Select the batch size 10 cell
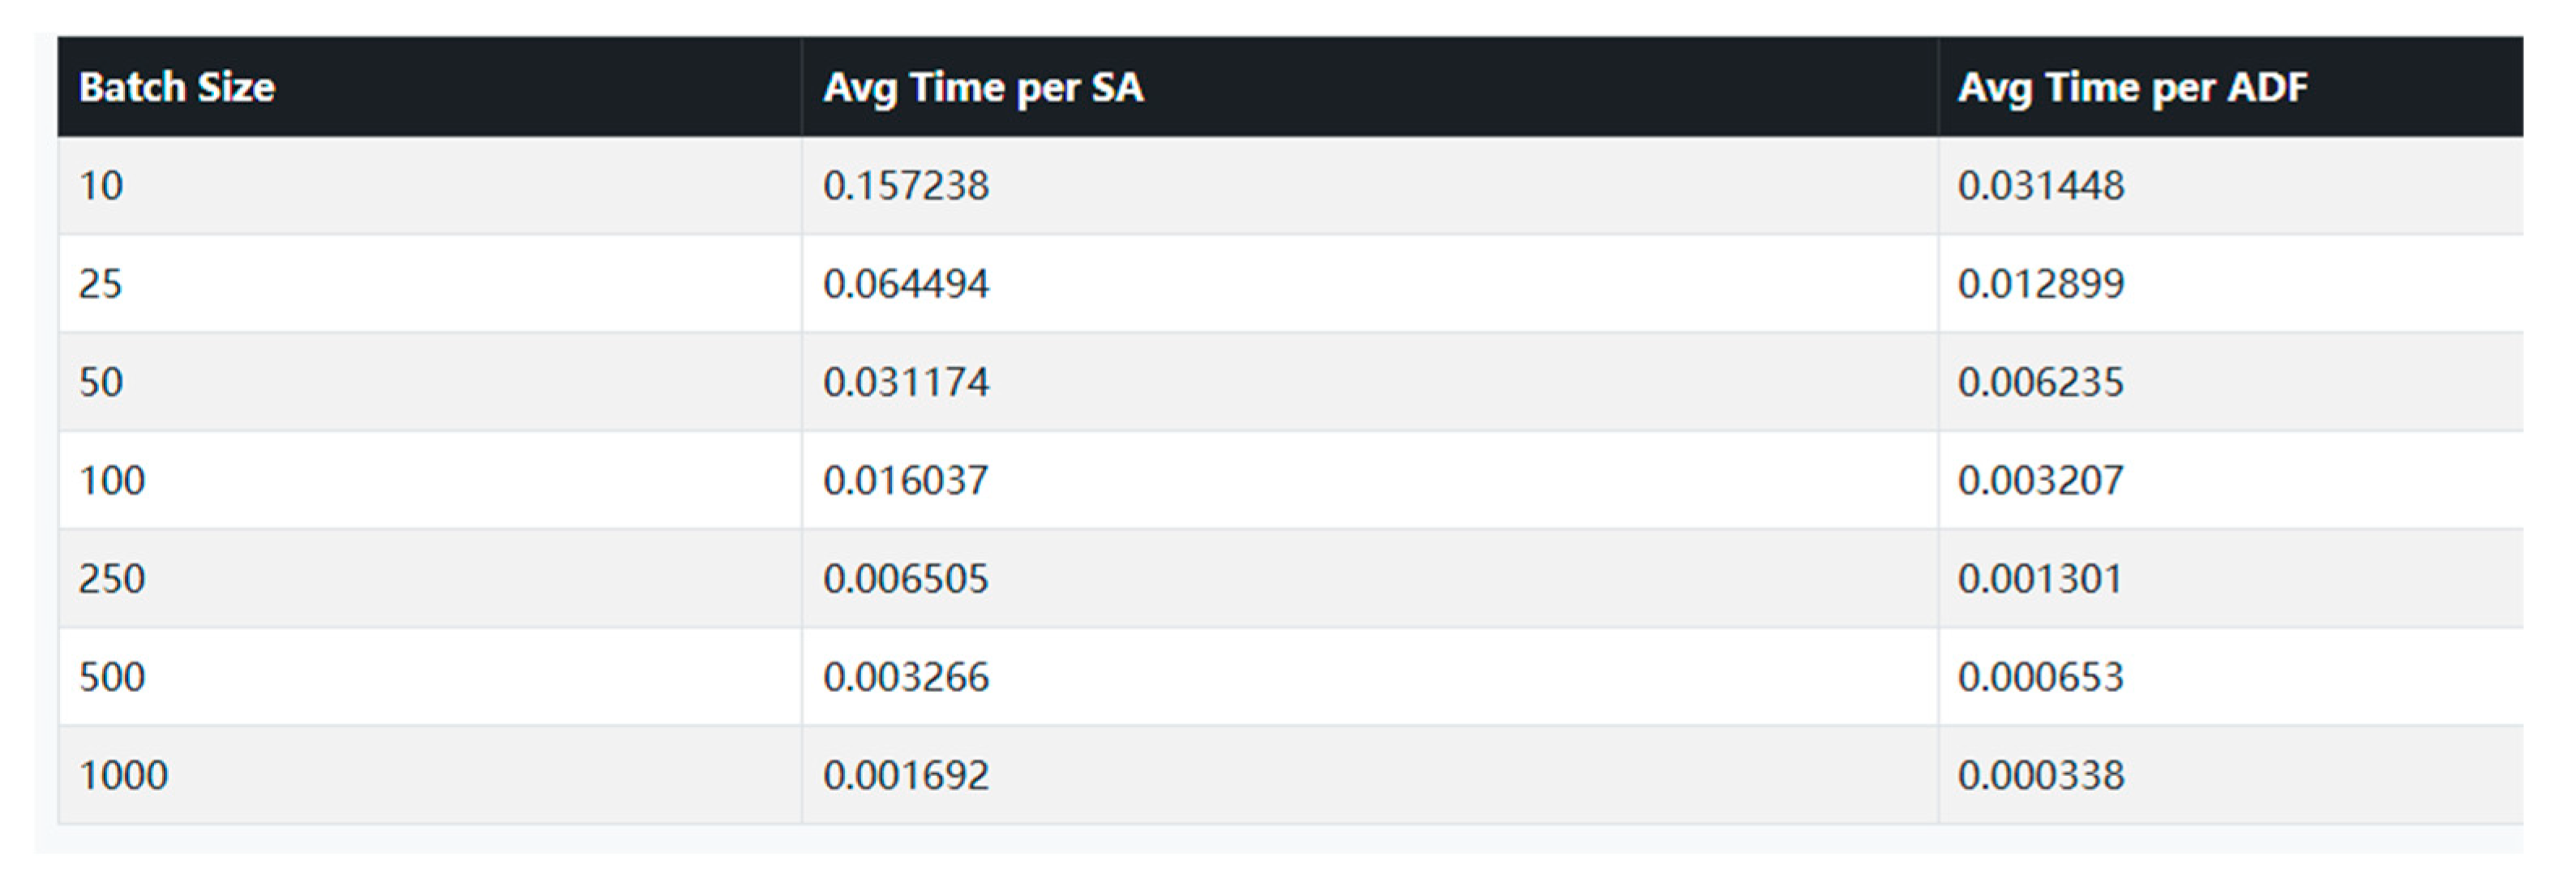 coord(101,186)
